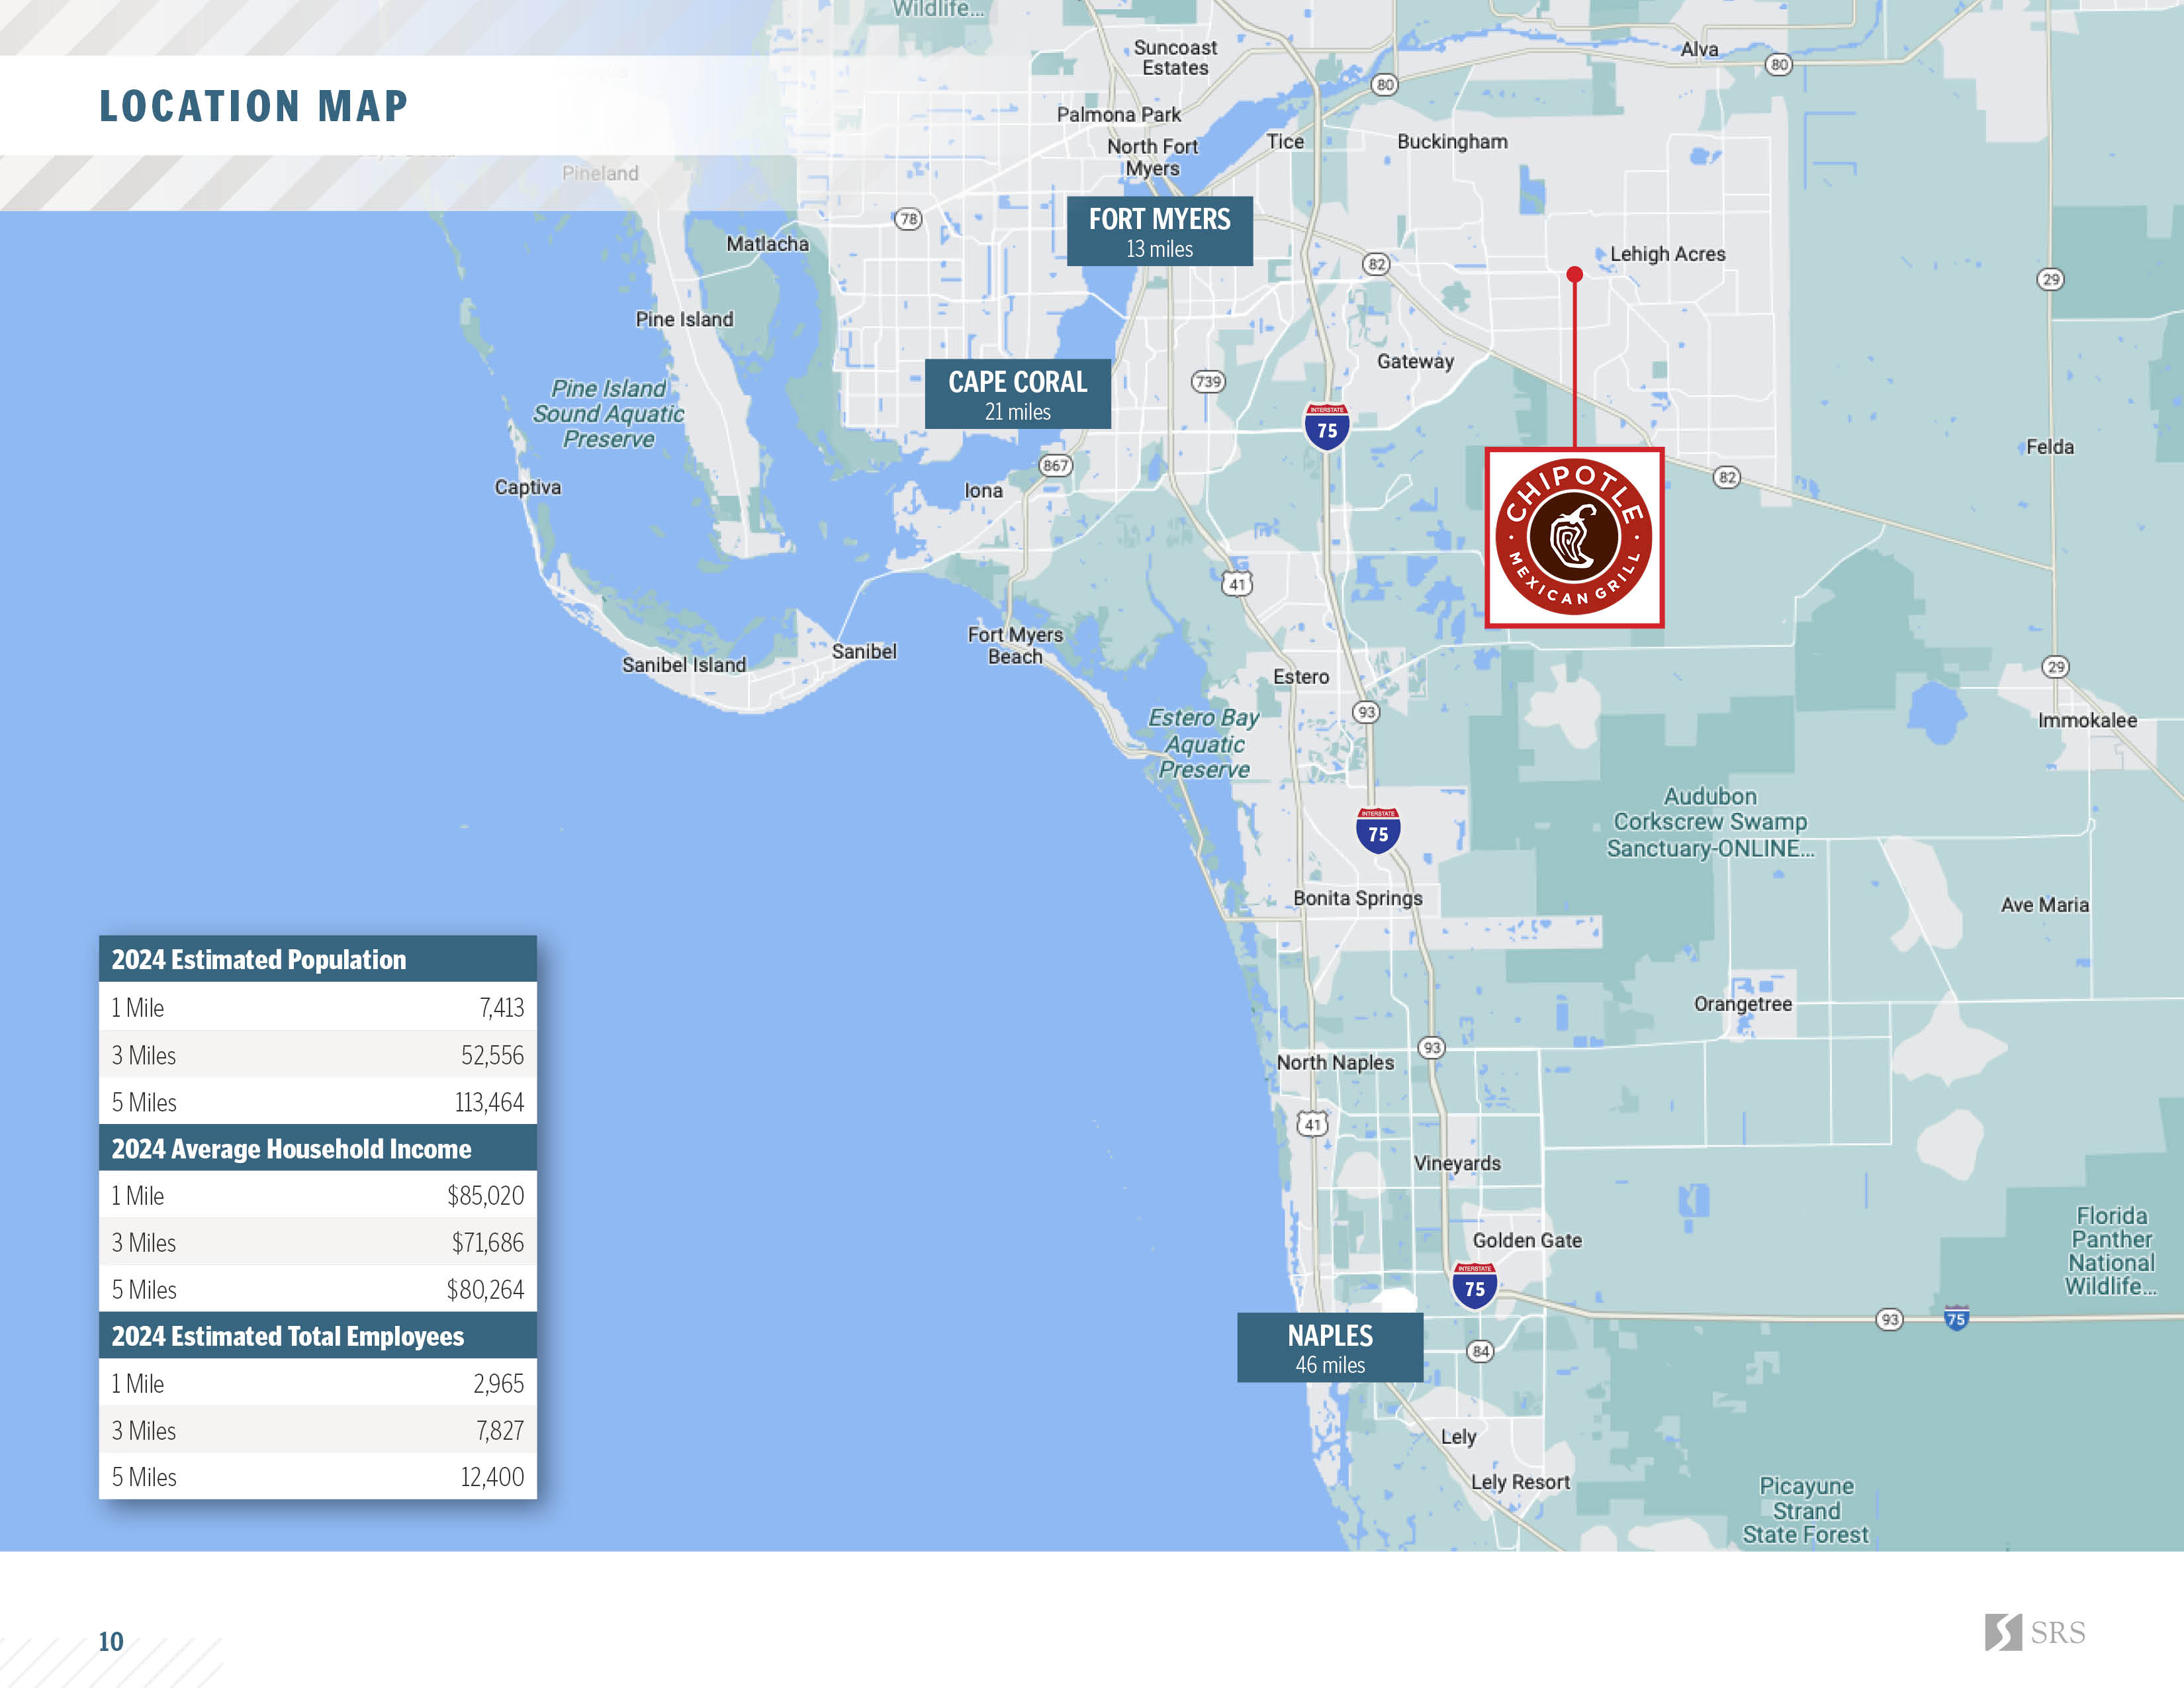Viewport: 2184px width, 1688px height.
Task: Click the Pine Island Sound Aquatic Preserve label
Action: click(x=608, y=413)
